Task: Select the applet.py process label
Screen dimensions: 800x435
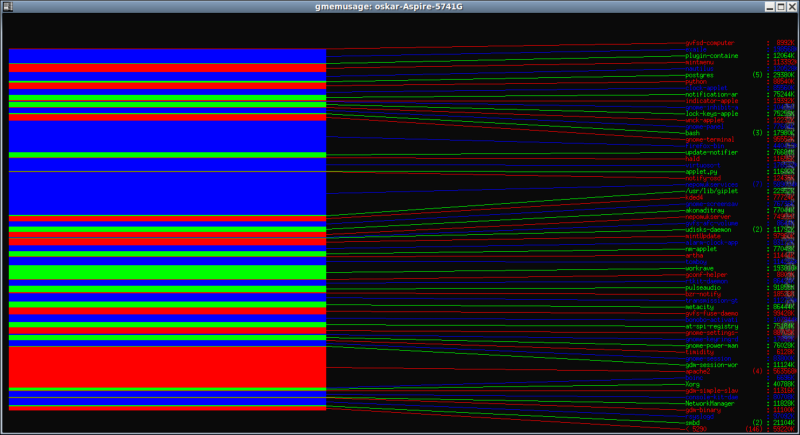Action: point(701,172)
